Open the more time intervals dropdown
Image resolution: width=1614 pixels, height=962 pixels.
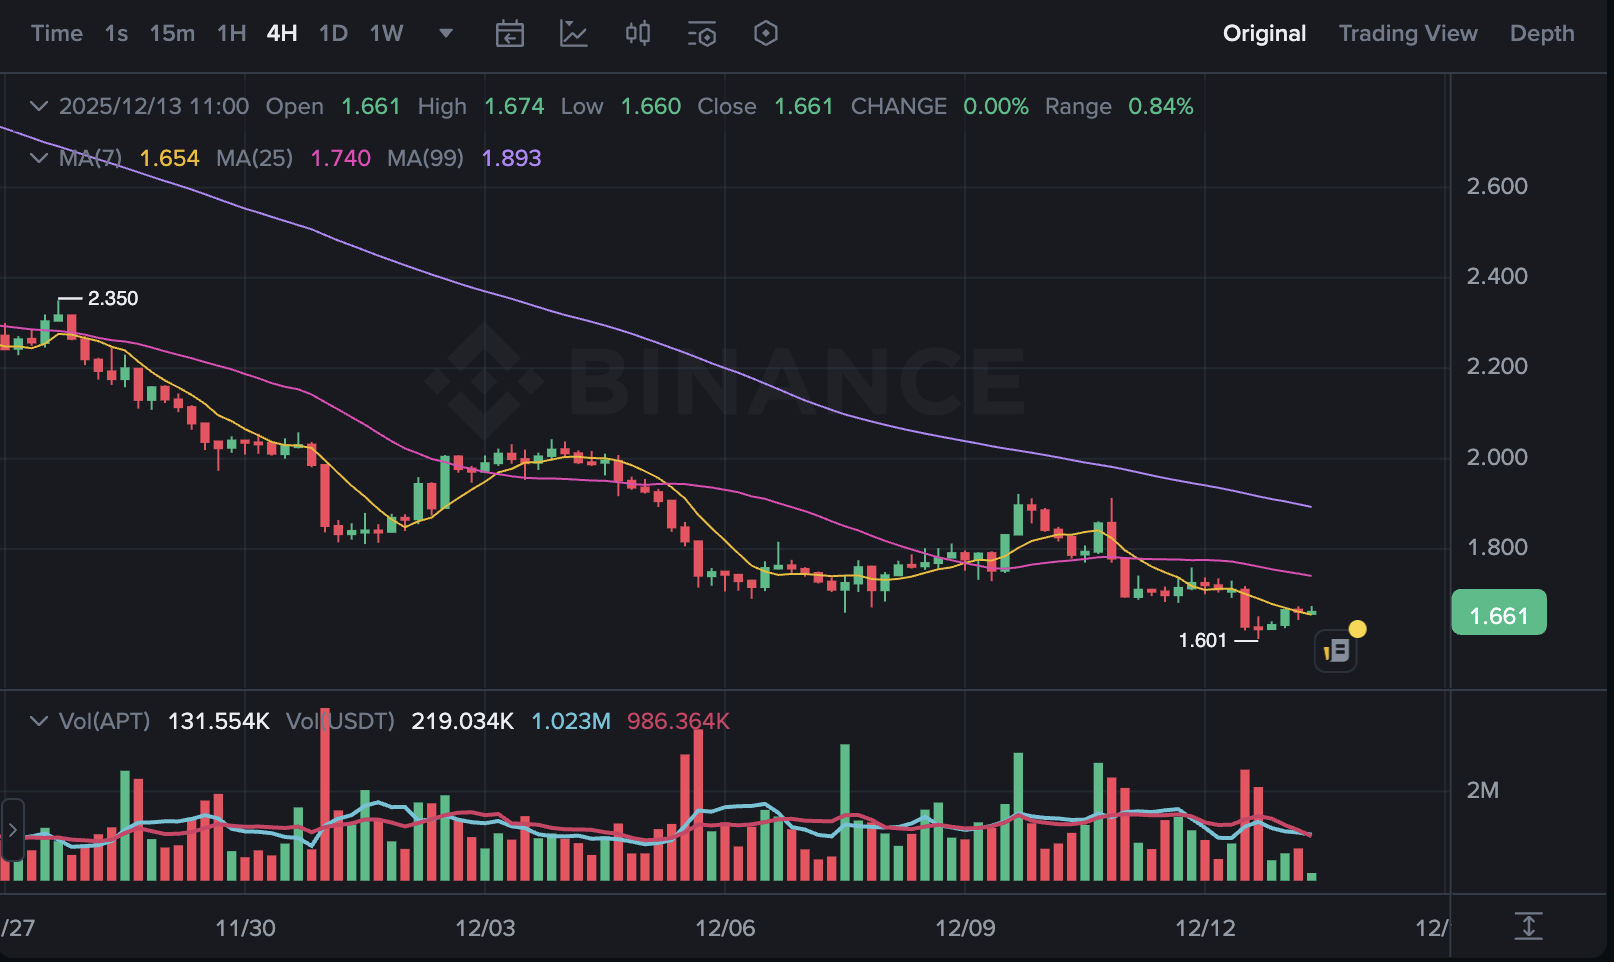pyautogui.click(x=446, y=34)
